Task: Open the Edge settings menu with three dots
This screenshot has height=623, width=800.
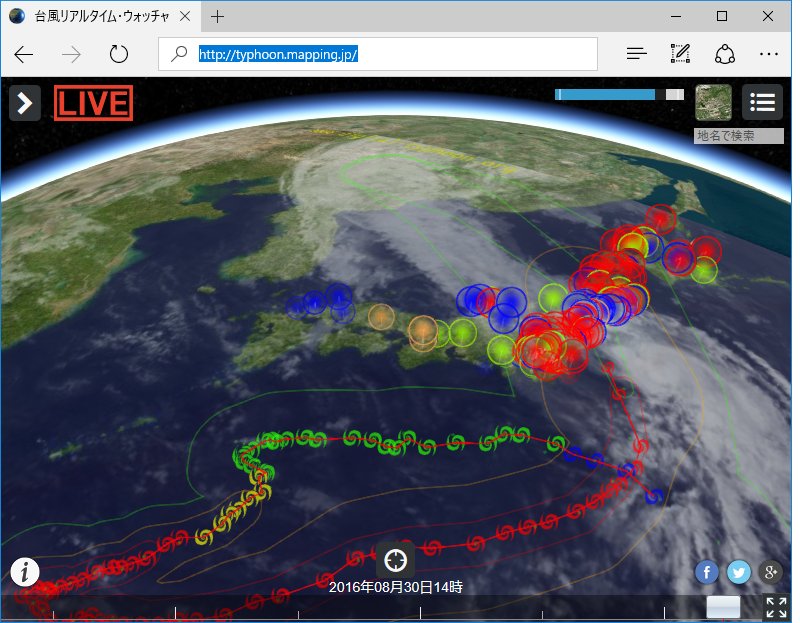Action: pos(769,53)
